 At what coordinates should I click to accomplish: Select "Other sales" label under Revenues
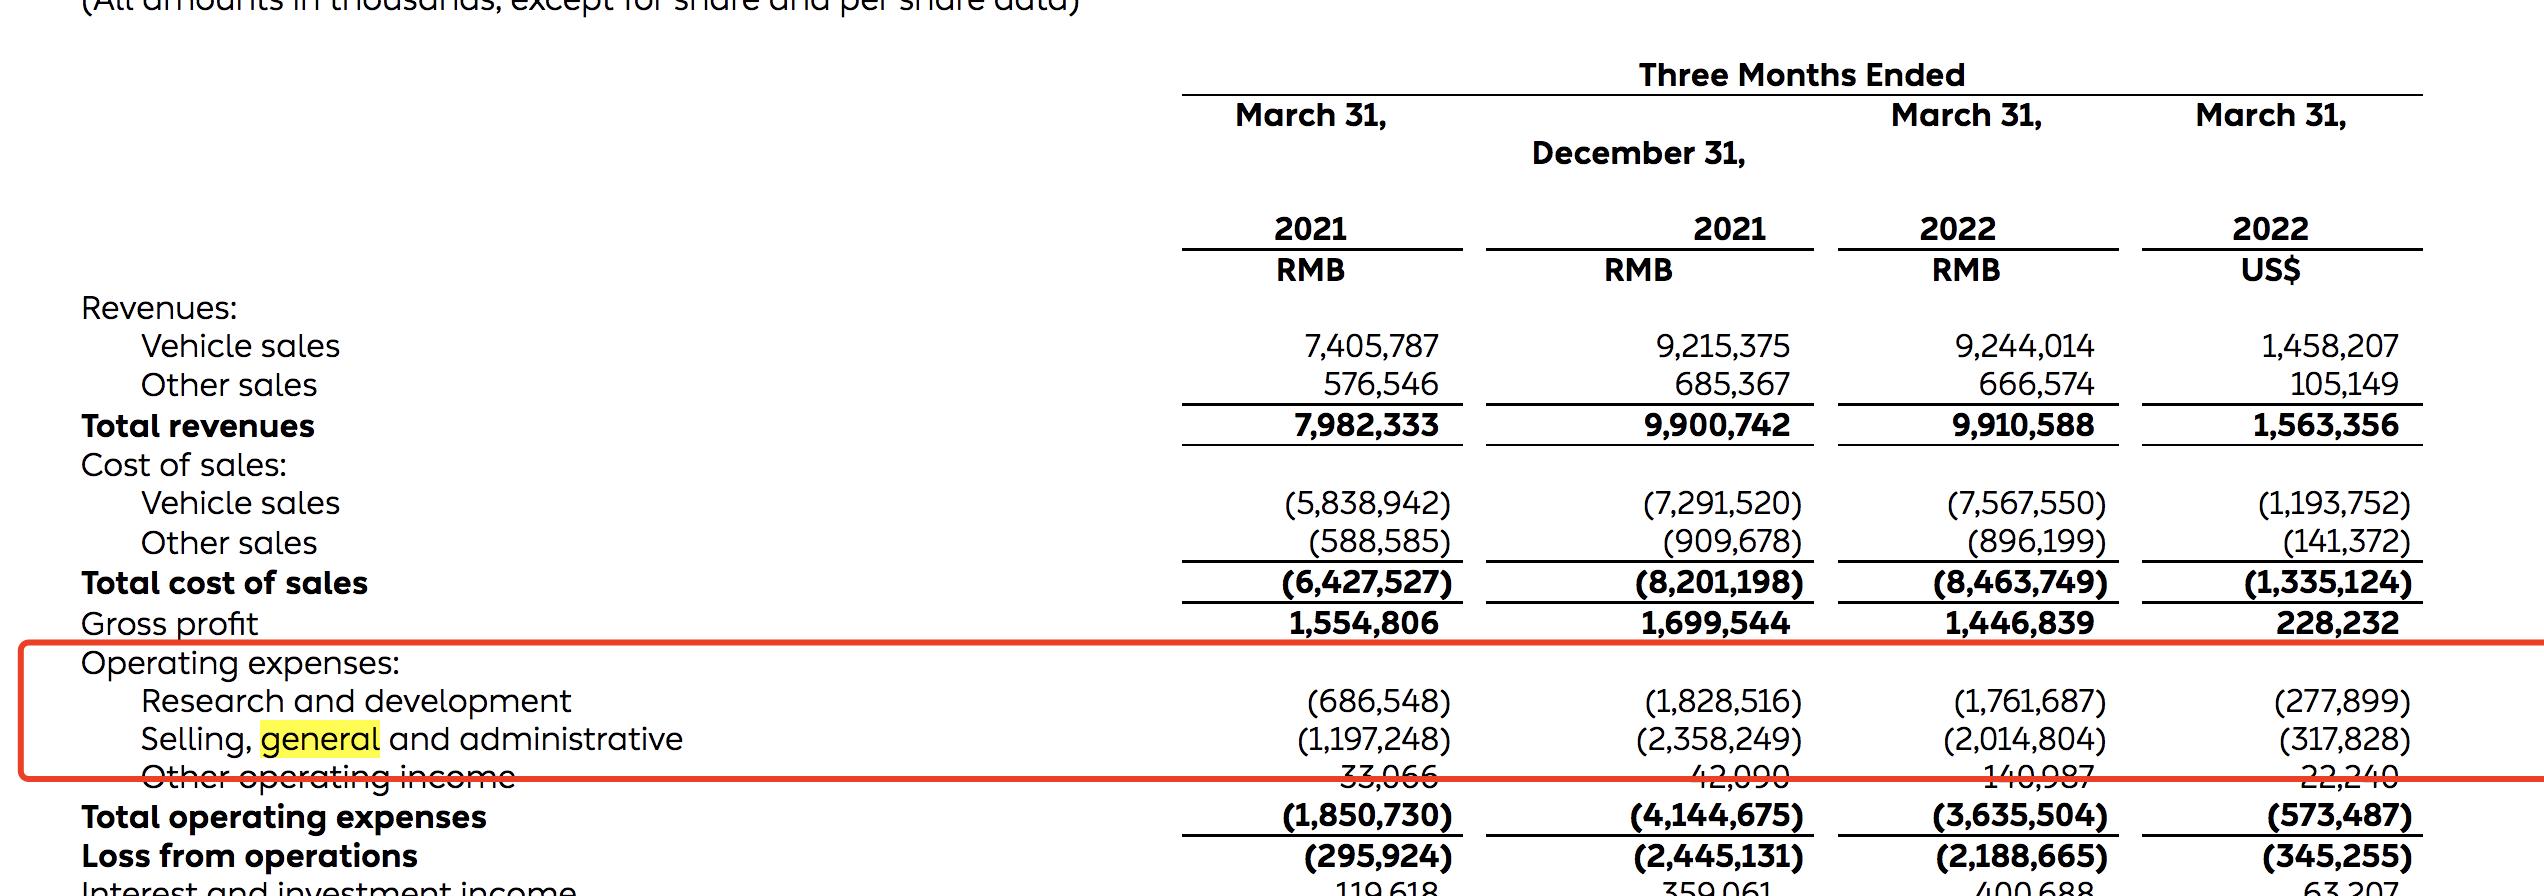[x=228, y=385]
